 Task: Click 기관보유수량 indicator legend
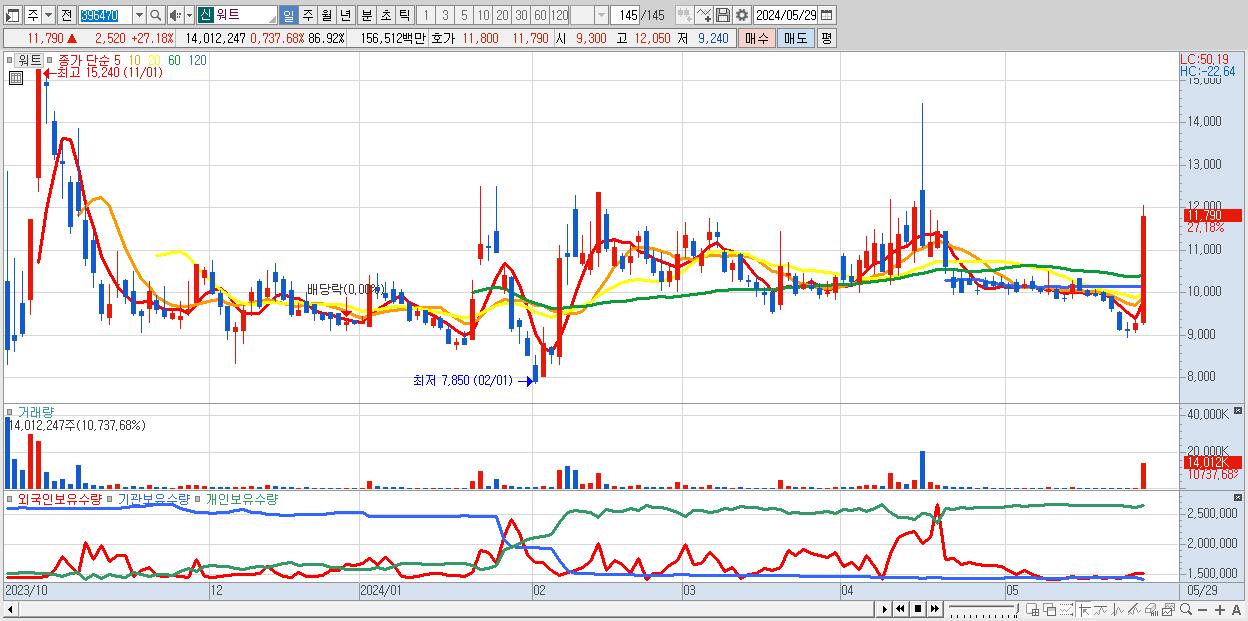(x=152, y=498)
